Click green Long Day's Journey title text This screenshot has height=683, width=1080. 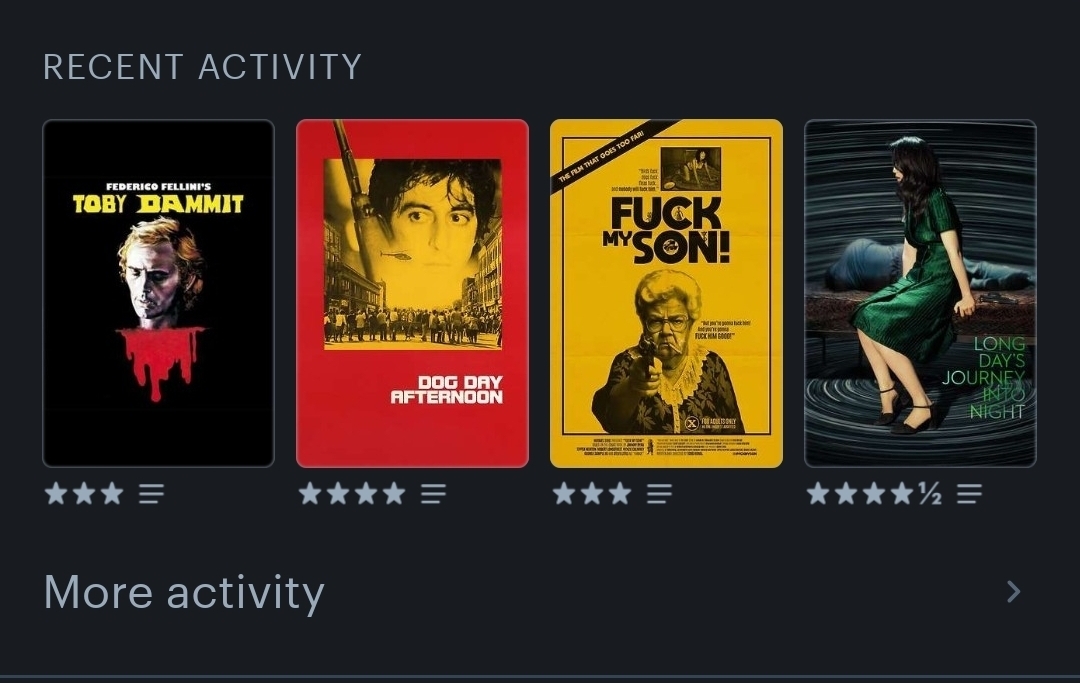pyautogui.click(x=984, y=377)
